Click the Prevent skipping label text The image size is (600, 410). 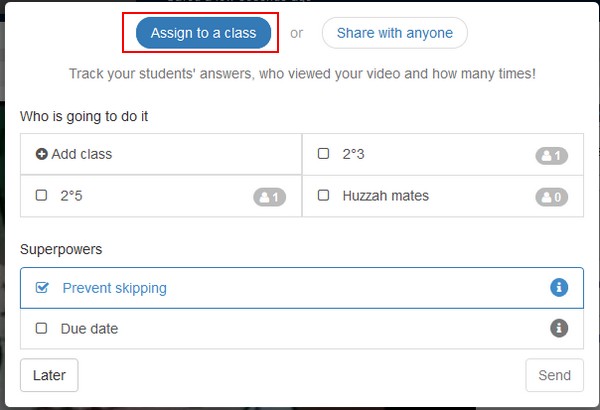(114, 288)
